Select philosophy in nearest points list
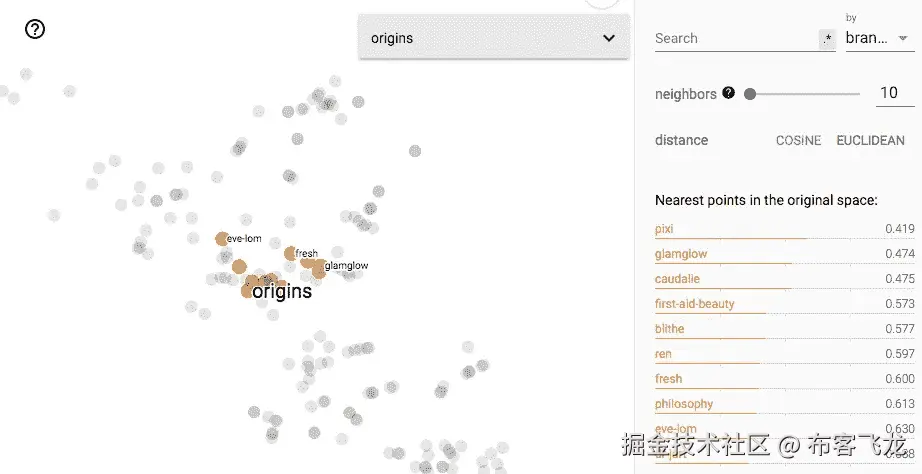This screenshot has height=474, width=922. (684, 404)
